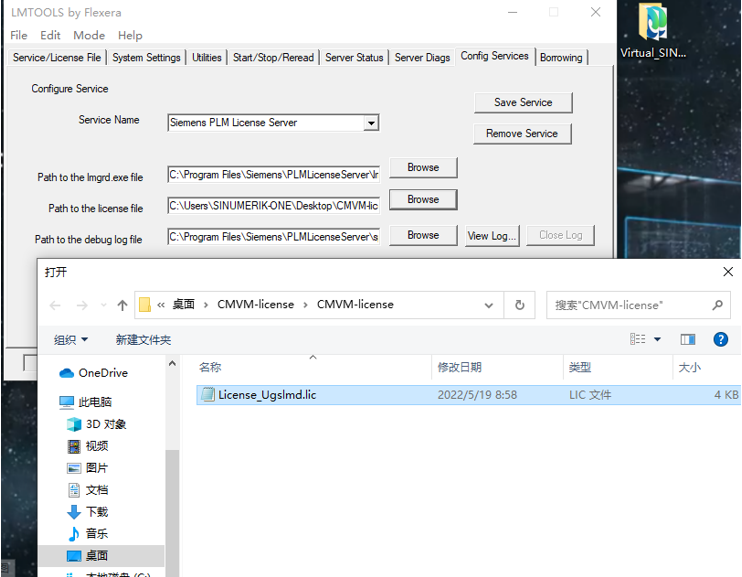The image size is (742, 577).
Task: Click the search magnifier icon
Action: coord(717,305)
